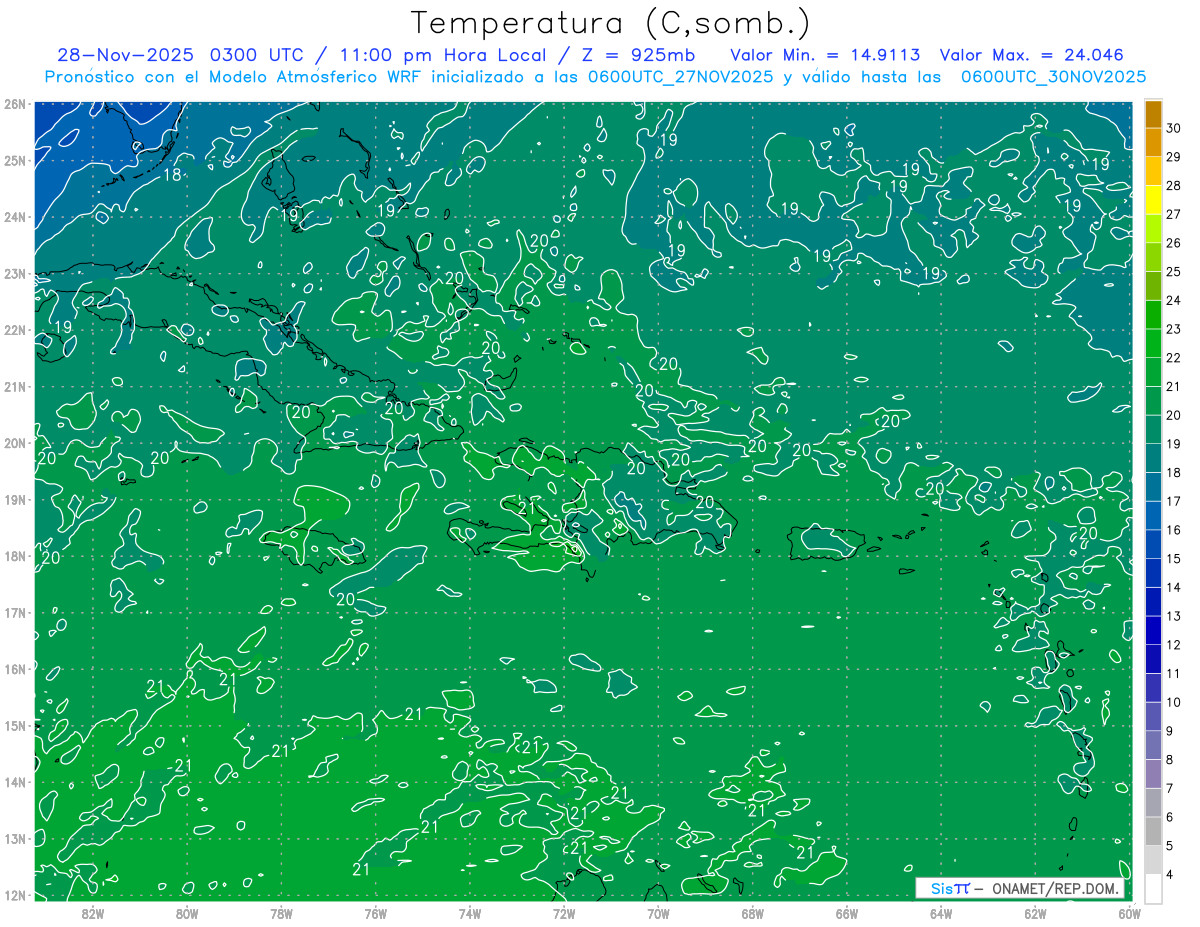Click the '21N' latitude label
1200x927 pixels.
pyautogui.click(x=14, y=386)
